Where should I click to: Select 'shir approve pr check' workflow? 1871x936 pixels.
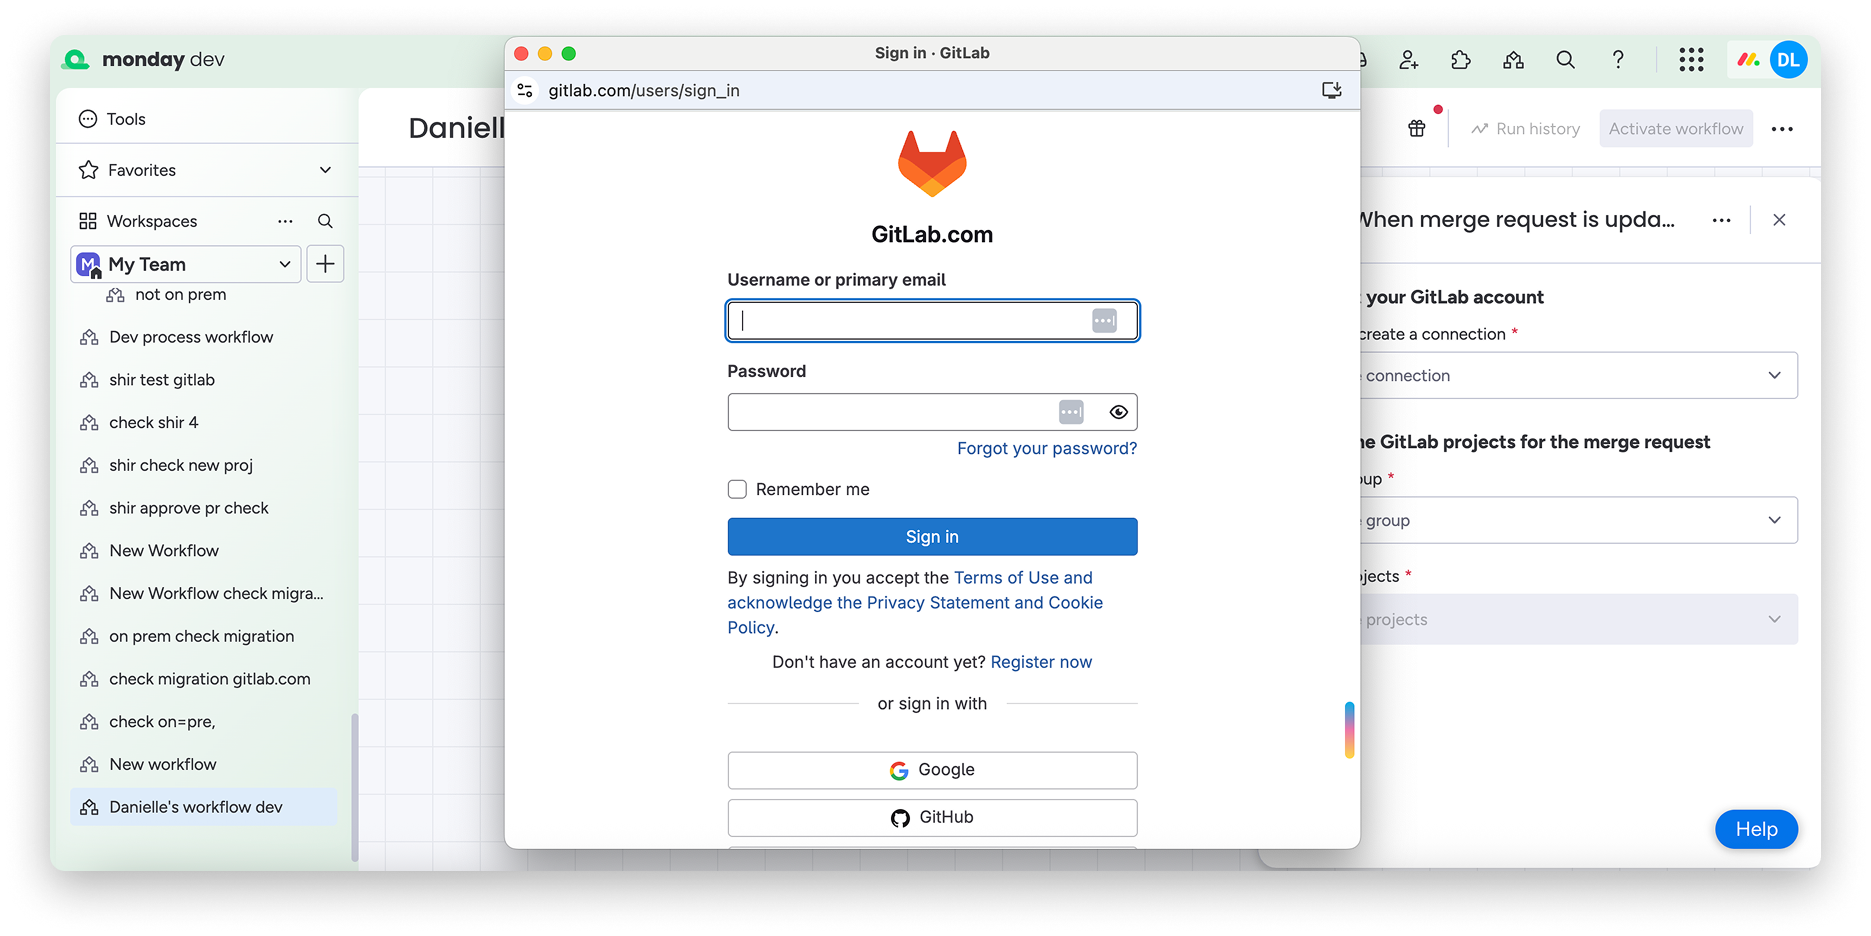coord(189,508)
